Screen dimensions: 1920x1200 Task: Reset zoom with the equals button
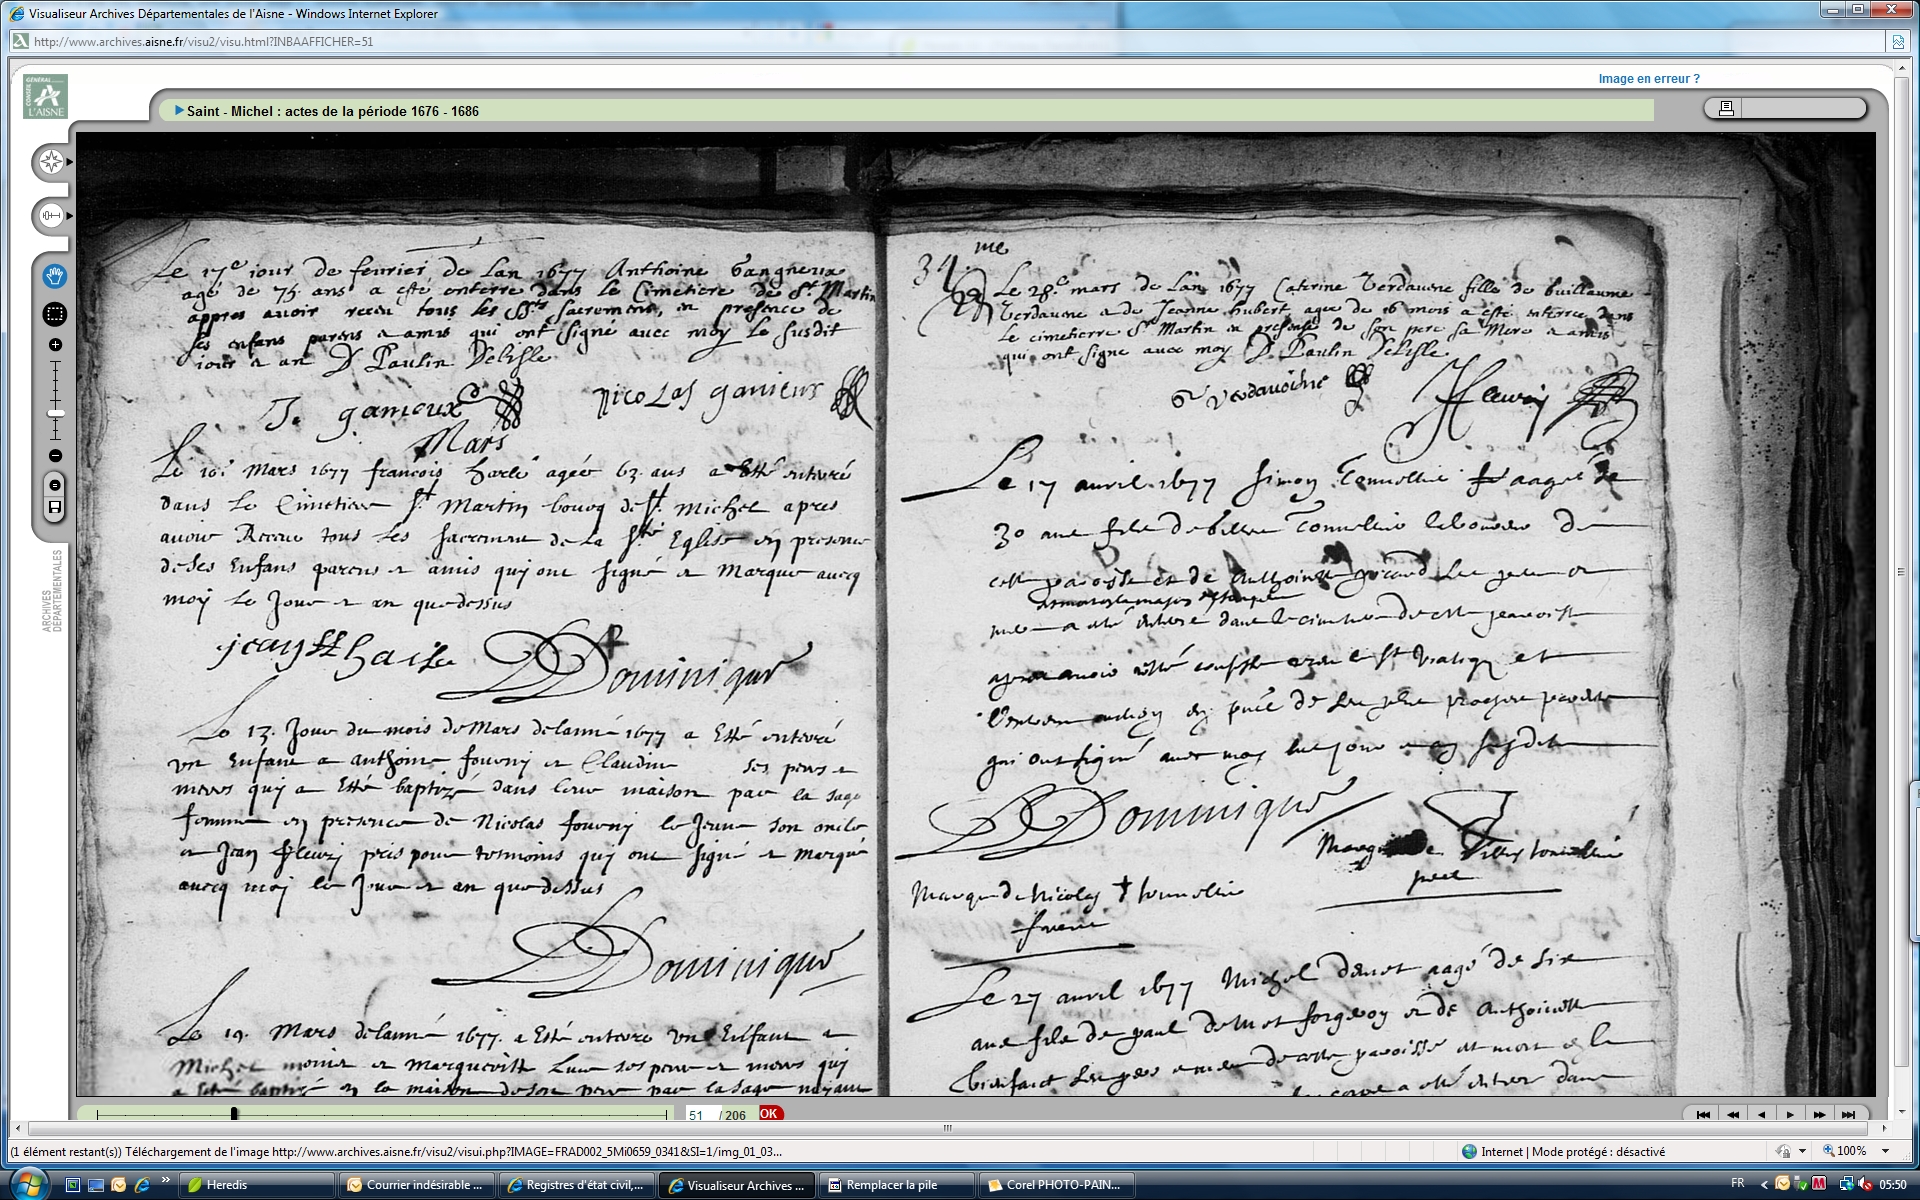[55, 485]
